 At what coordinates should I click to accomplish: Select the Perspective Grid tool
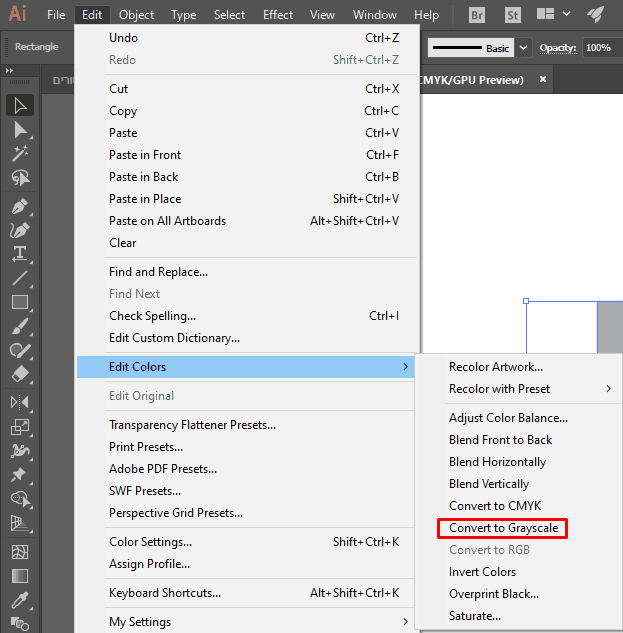tap(20, 523)
